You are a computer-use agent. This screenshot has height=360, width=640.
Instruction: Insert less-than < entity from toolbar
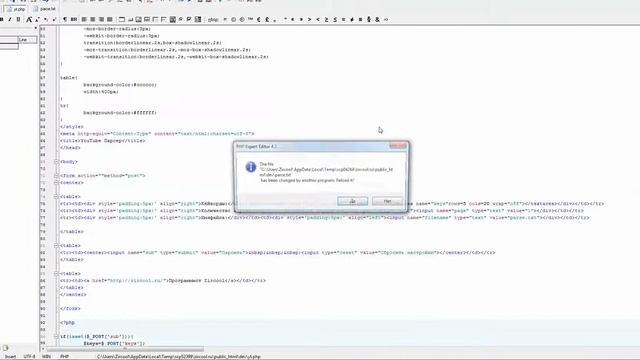coord(318,19)
